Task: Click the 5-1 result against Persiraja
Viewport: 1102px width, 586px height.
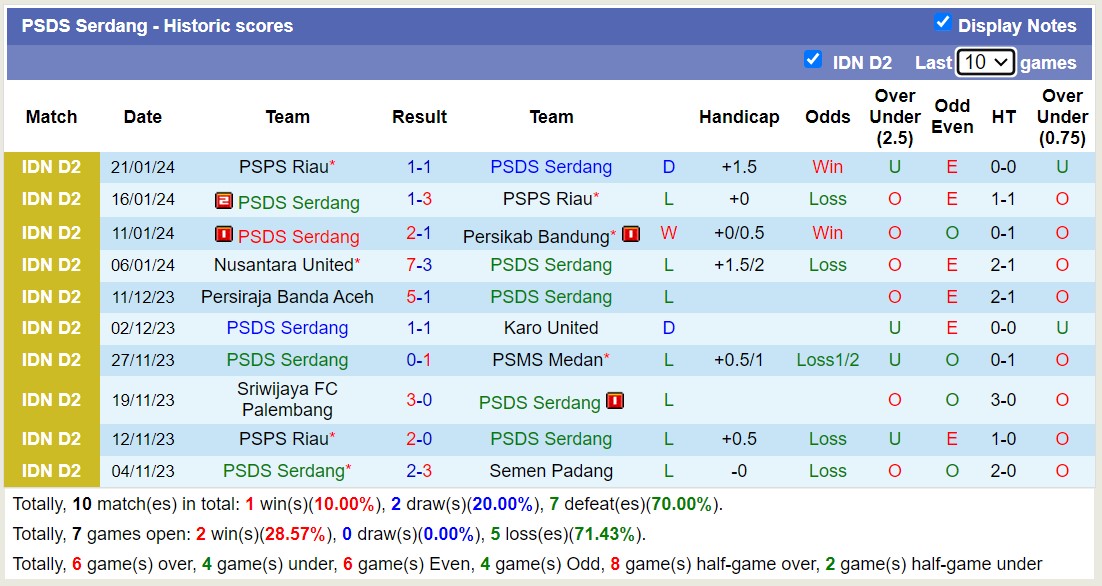Action: point(419,297)
